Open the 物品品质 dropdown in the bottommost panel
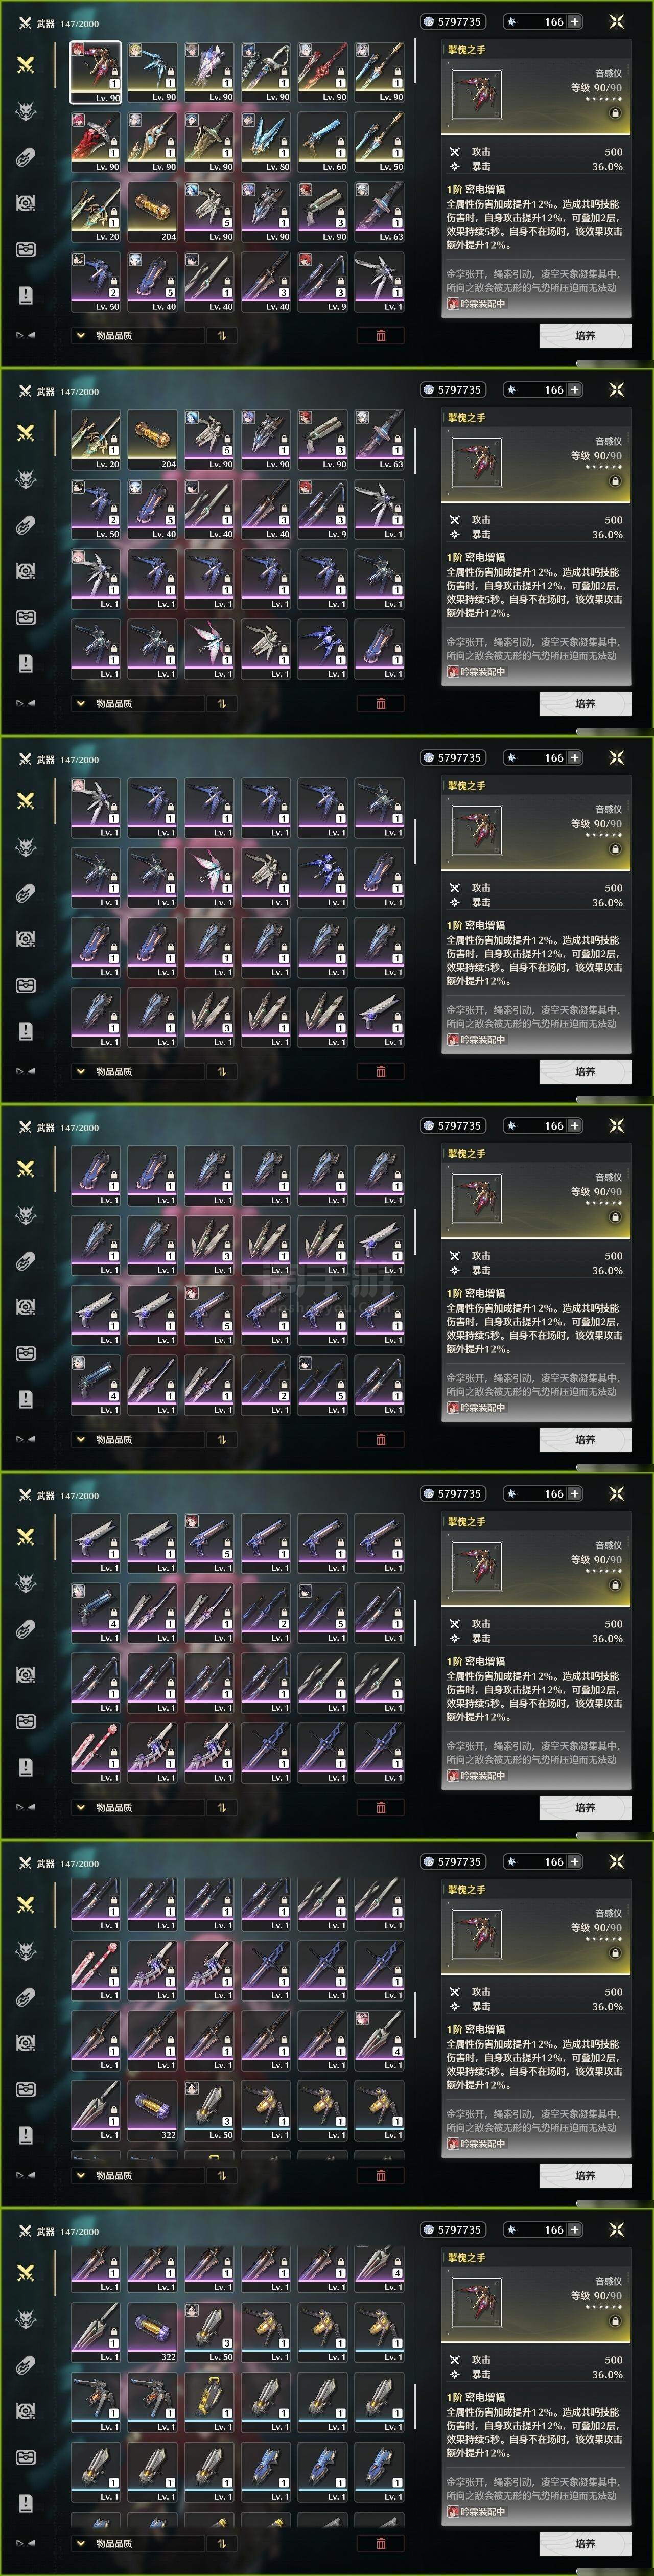654x2576 pixels. (x=137, y=2543)
